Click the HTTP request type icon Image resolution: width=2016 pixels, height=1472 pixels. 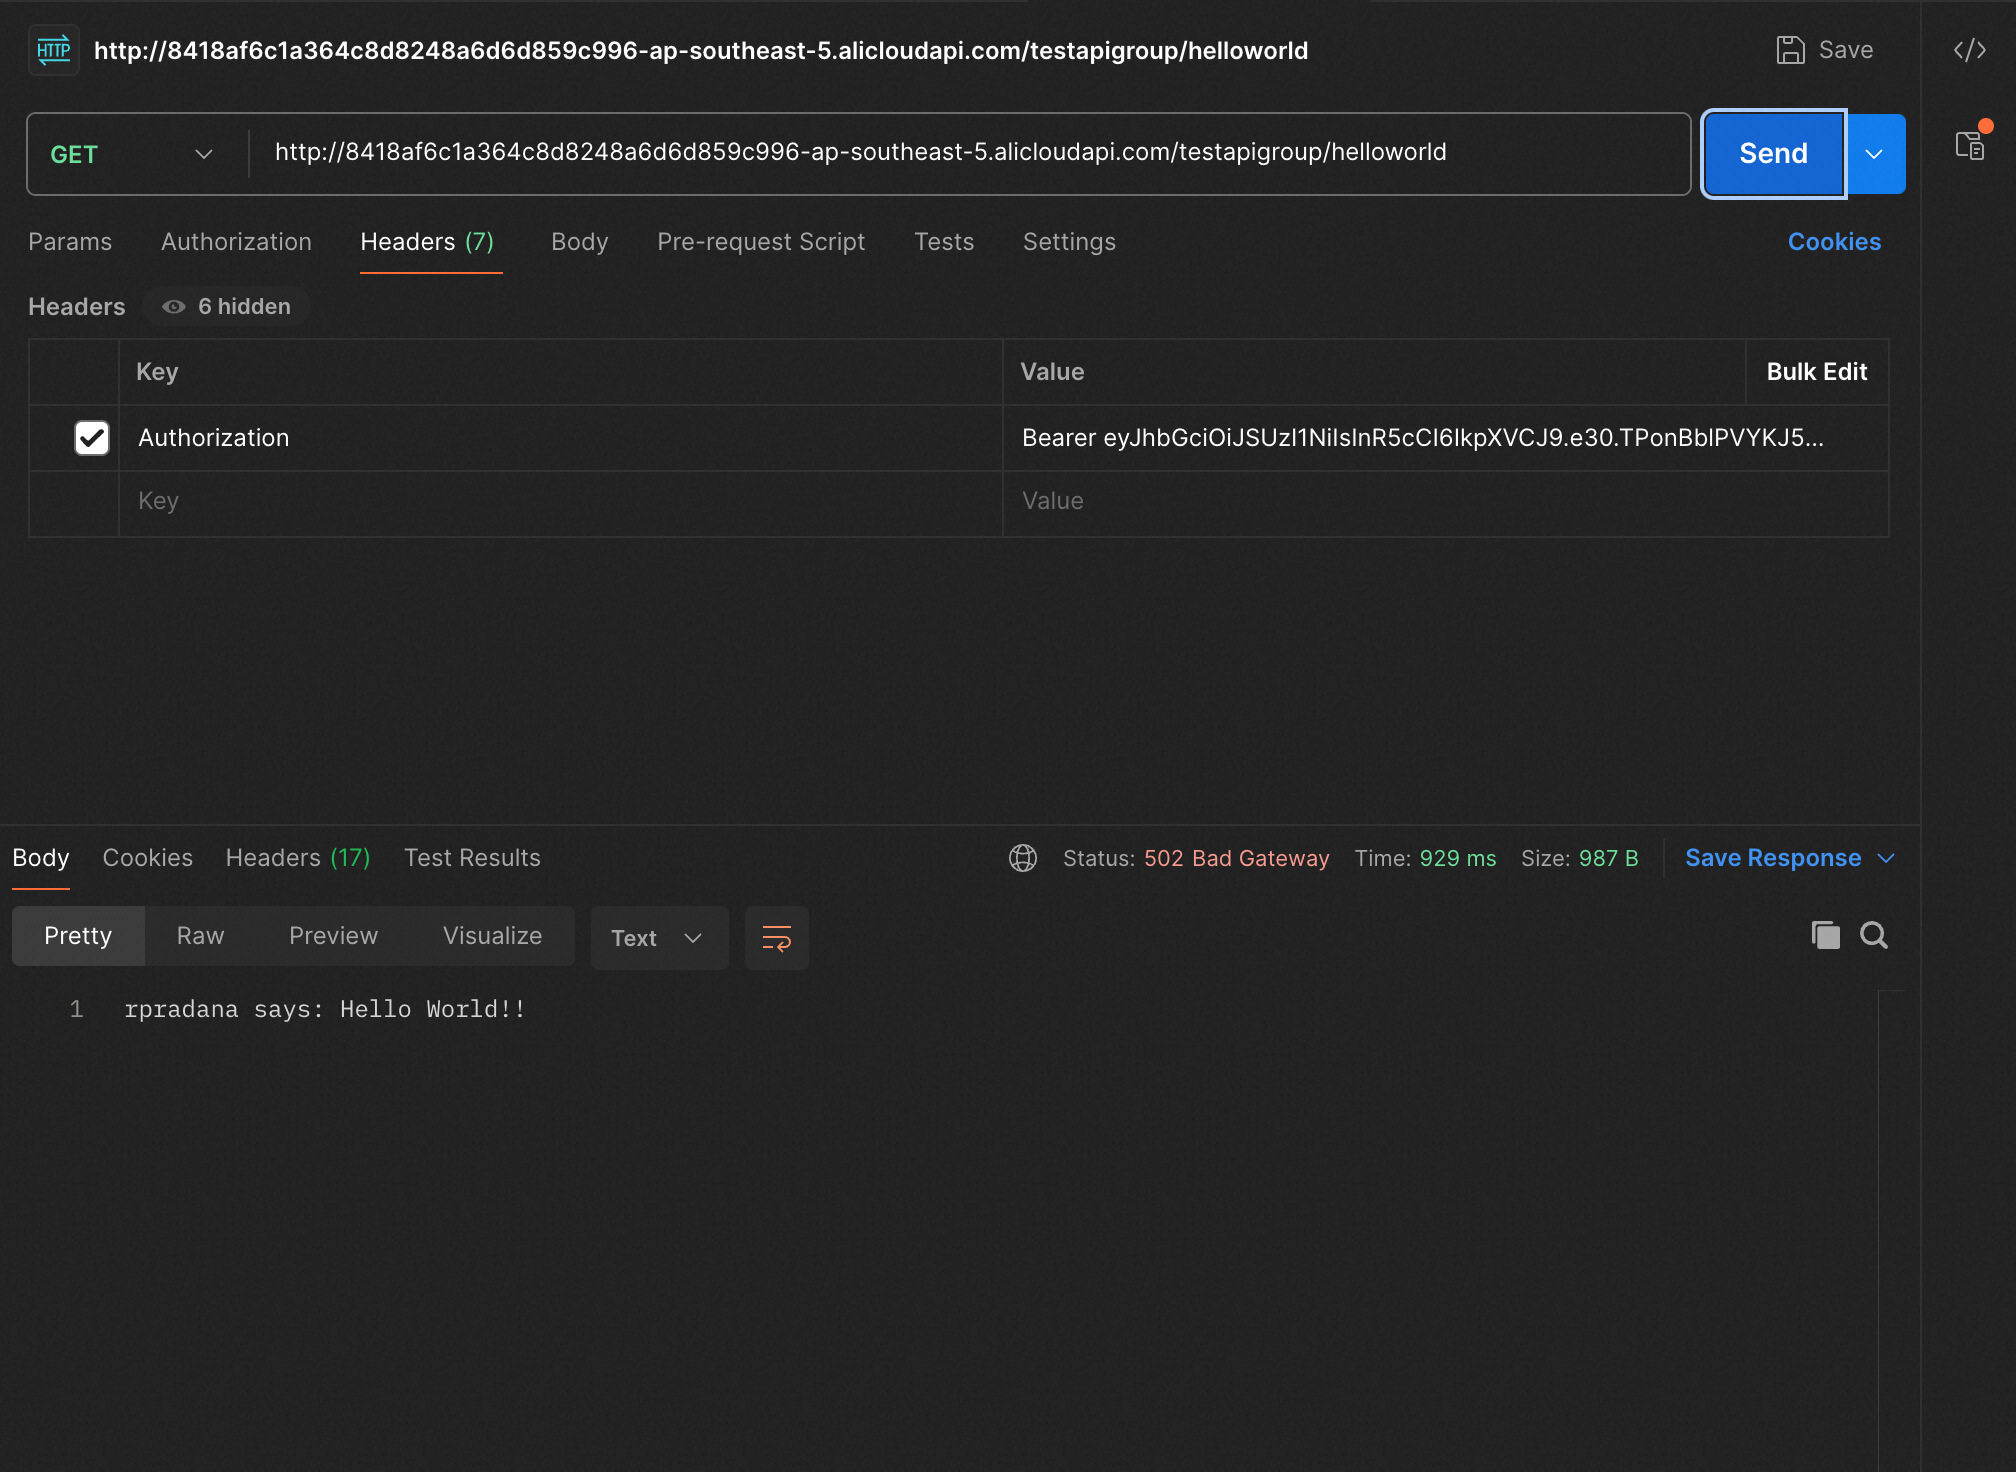tap(53, 50)
